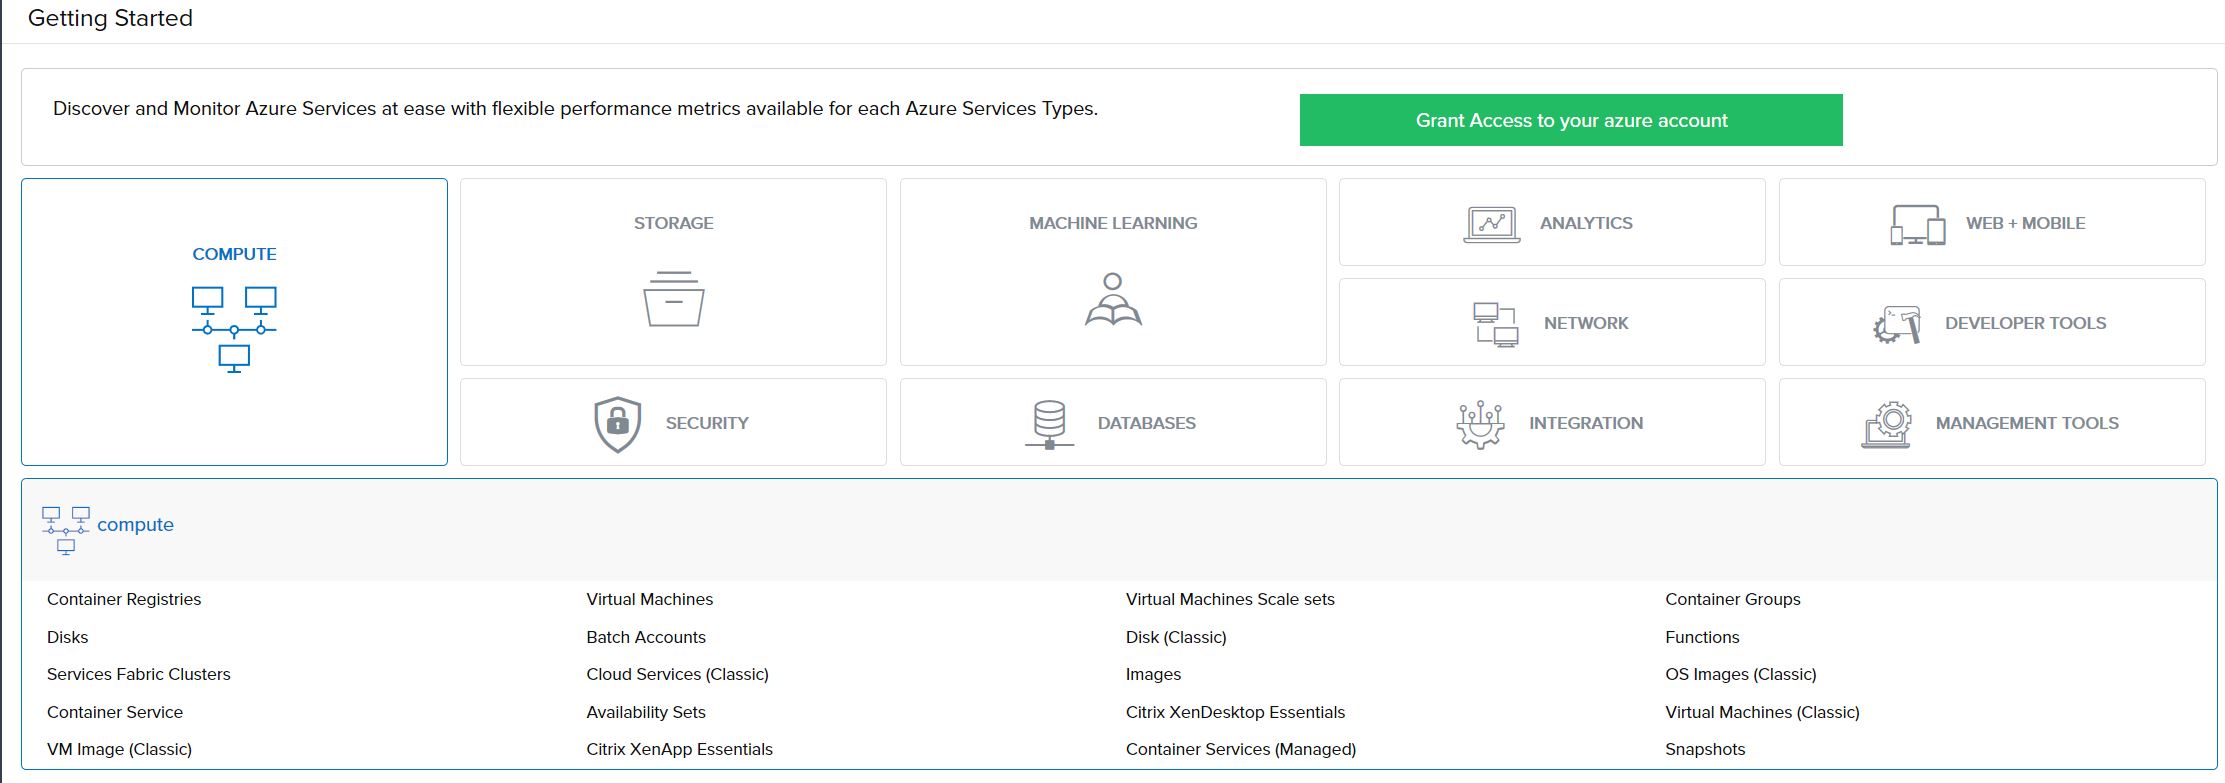Viewport: 2225px width, 783px height.
Task: Click the Management Tools gear icon
Action: [x=1887, y=424]
